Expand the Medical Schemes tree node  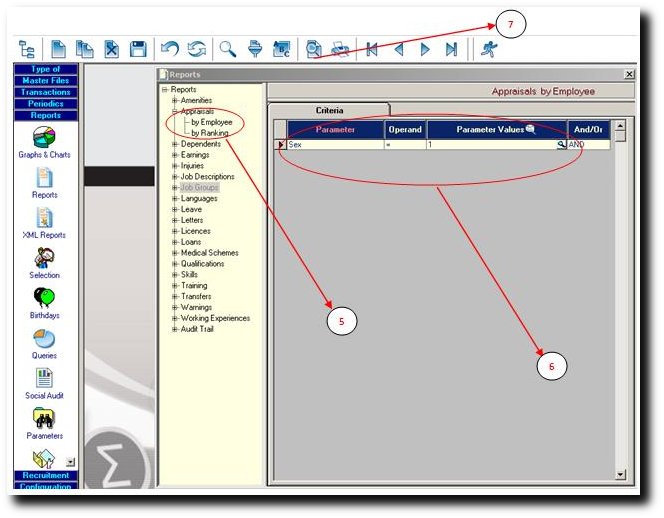[175, 253]
